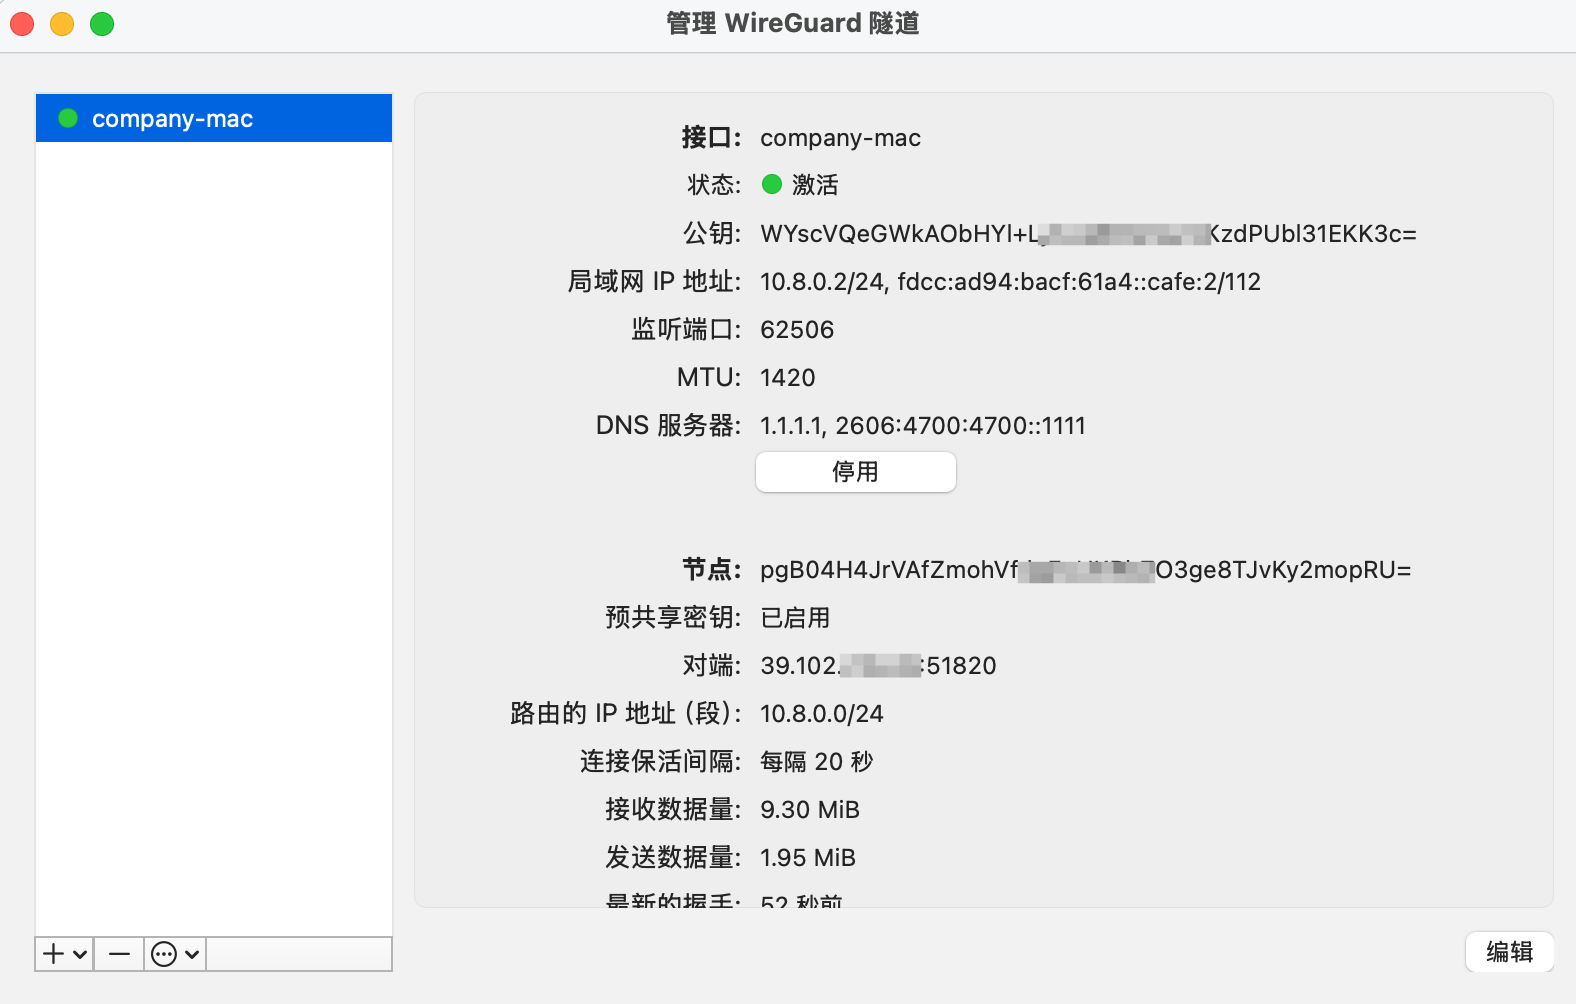The image size is (1576, 1004).
Task: Click the listening port value 62506
Action: (797, 330)
